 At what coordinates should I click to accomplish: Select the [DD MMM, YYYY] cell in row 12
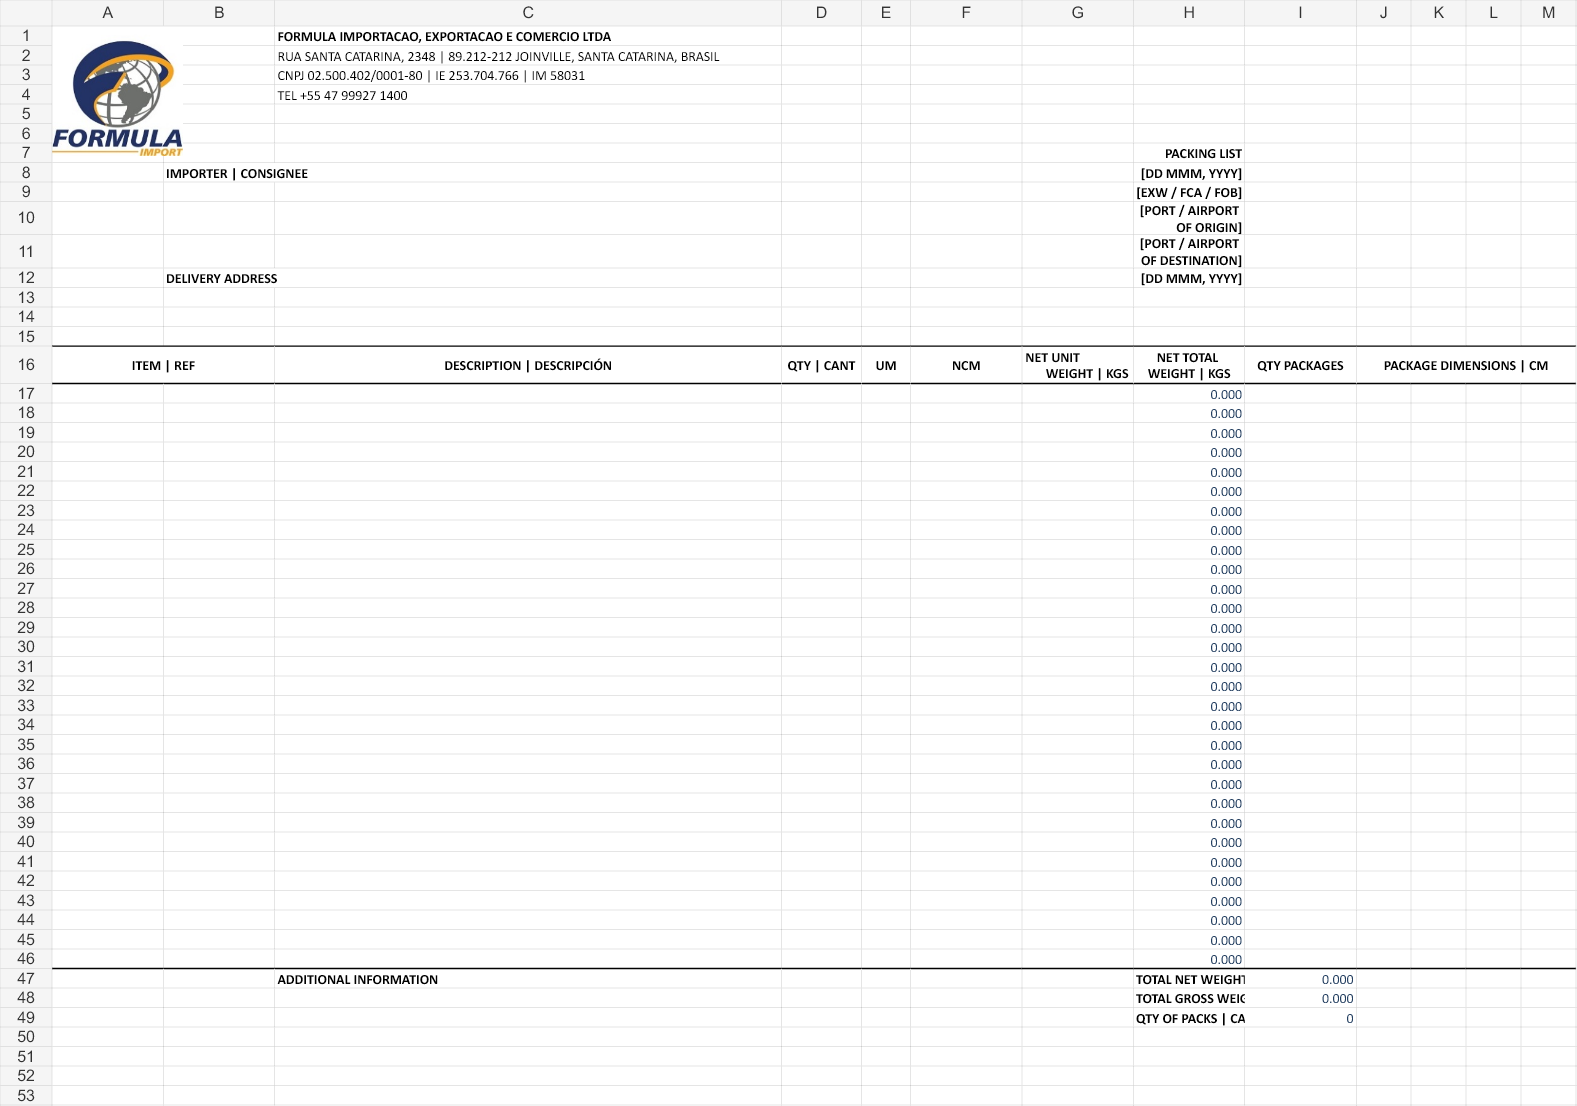(1191, 279)
